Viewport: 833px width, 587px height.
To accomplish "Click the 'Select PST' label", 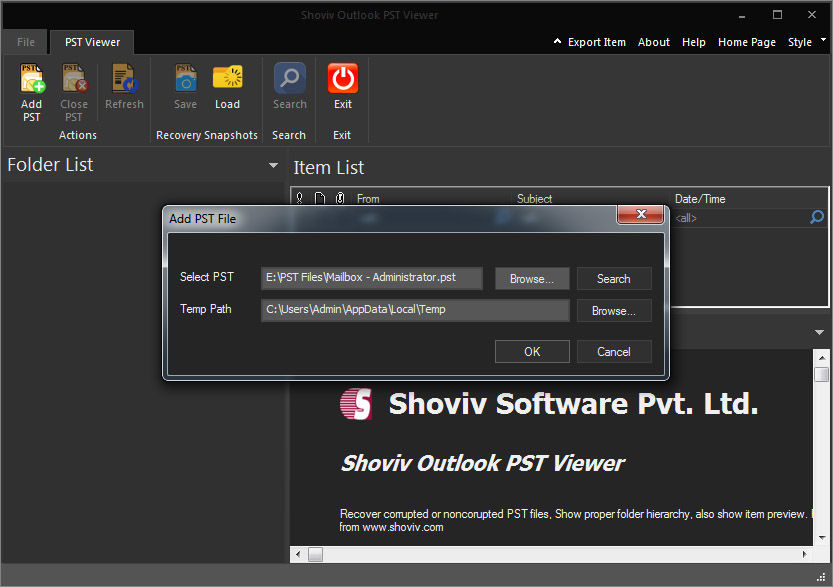I will click(x=207, y=277).
